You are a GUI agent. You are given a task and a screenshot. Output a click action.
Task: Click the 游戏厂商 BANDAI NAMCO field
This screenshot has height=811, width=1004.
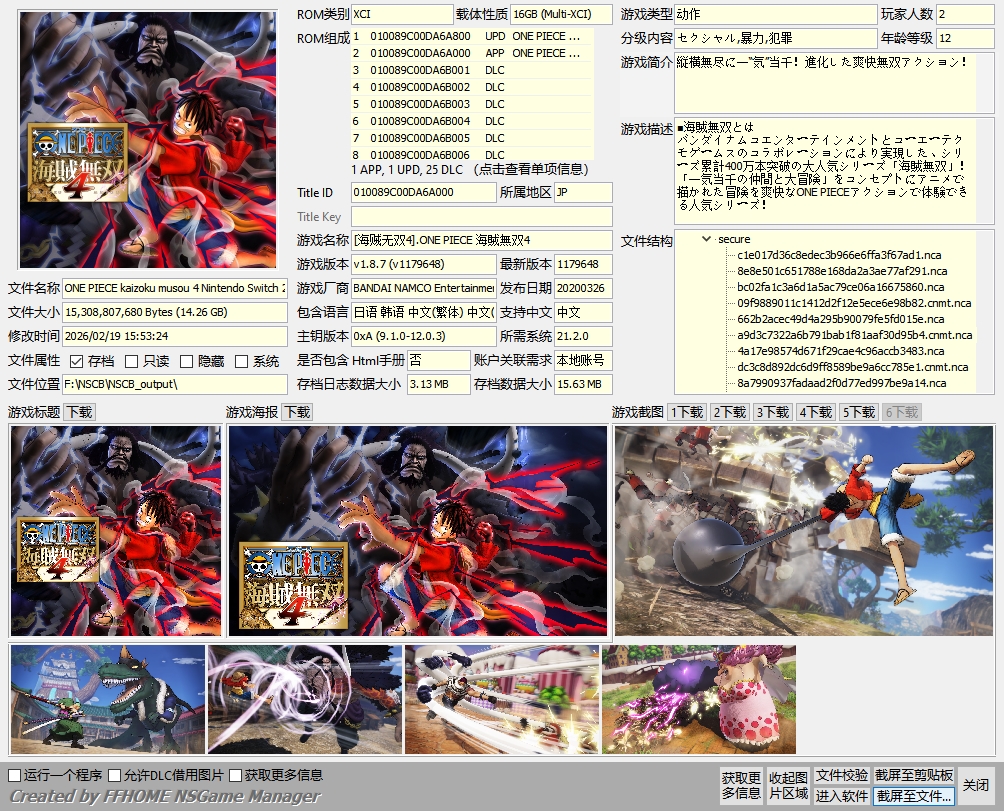coord(423,288)
